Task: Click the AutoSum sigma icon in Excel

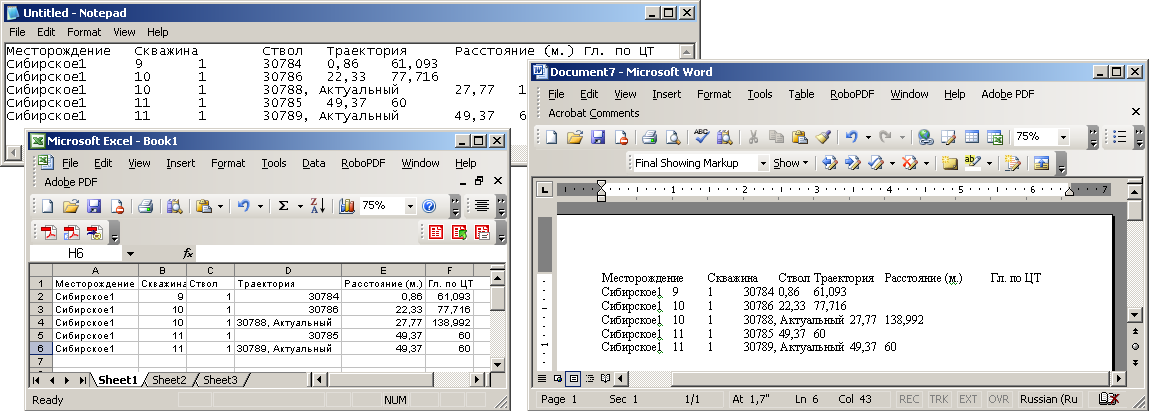Action: tap(283, 206)
